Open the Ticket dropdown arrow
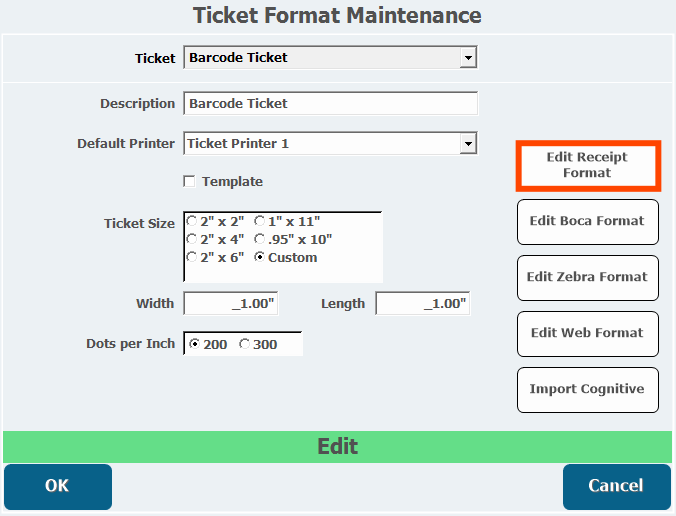676x516 pixels. click(x=468, y=57)
